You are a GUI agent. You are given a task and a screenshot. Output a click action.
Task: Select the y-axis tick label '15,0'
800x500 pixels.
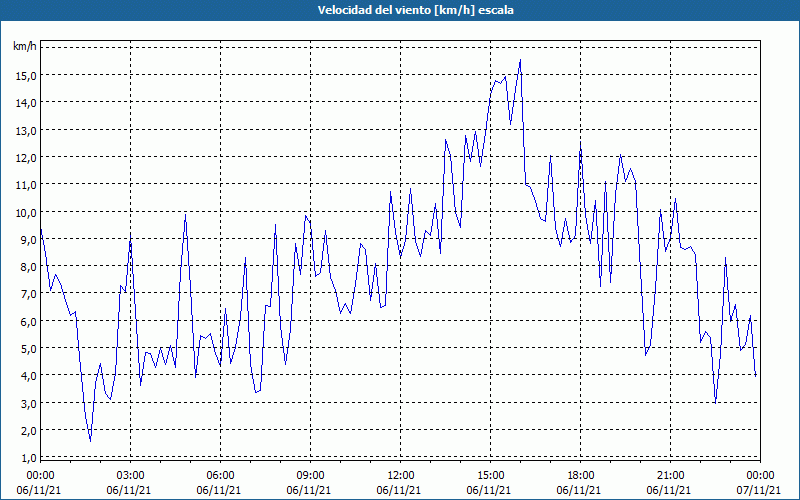pyautogui.click(x=26, y=76)
